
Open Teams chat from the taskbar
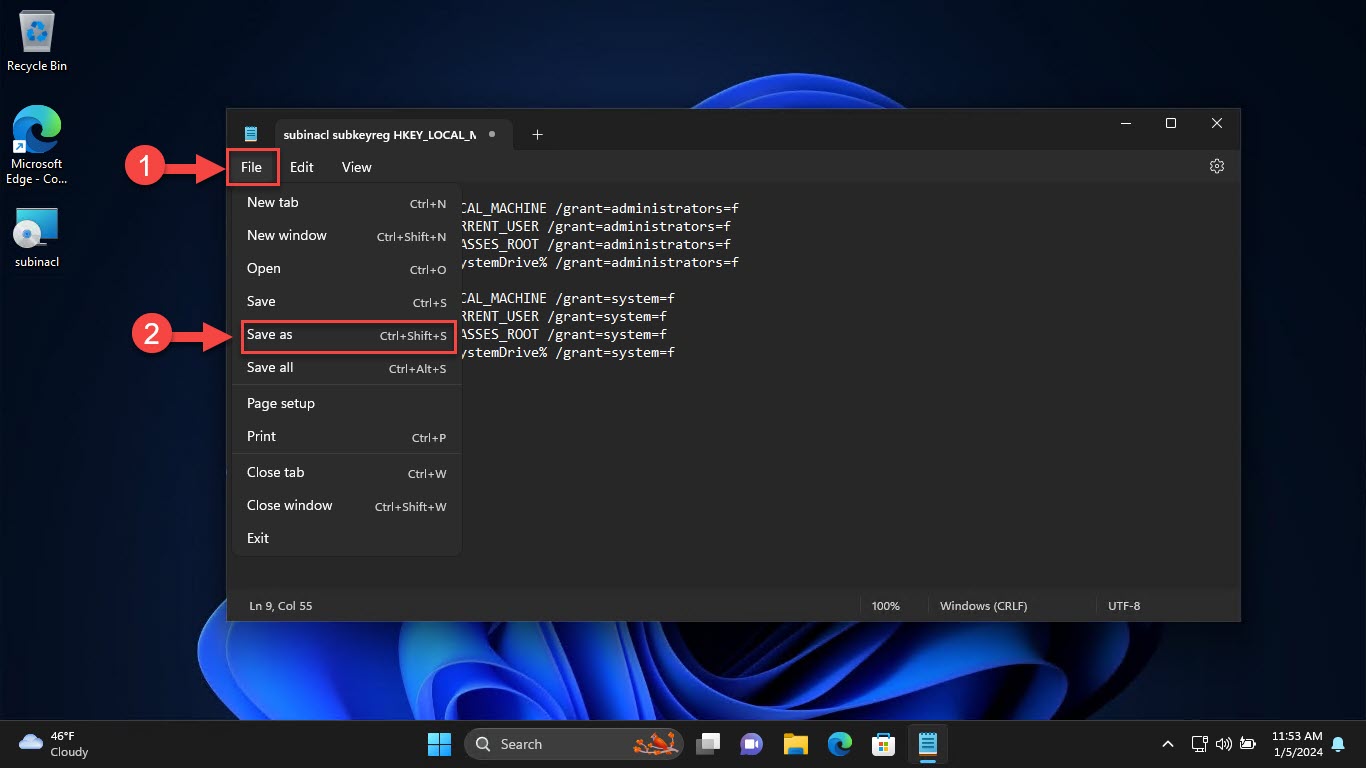pyautogui.click(x=751, y=744)
